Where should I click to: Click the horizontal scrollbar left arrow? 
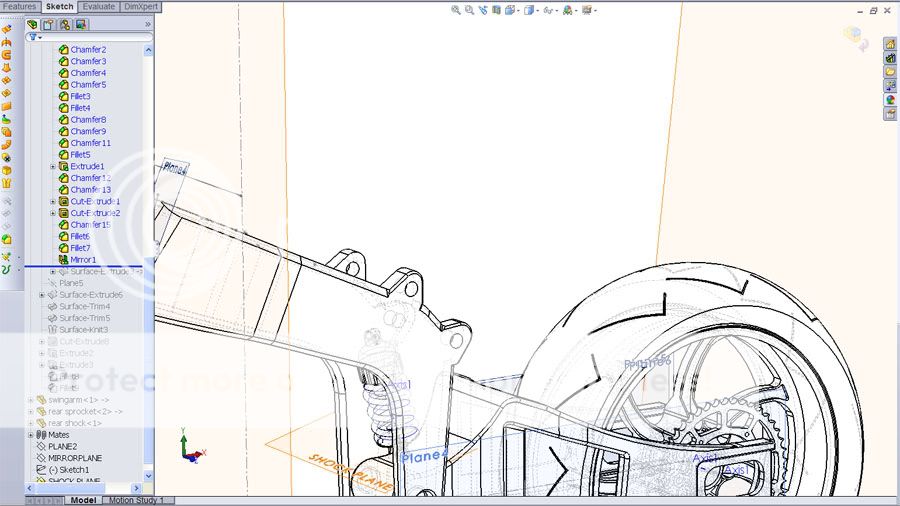tap(30, 488)
